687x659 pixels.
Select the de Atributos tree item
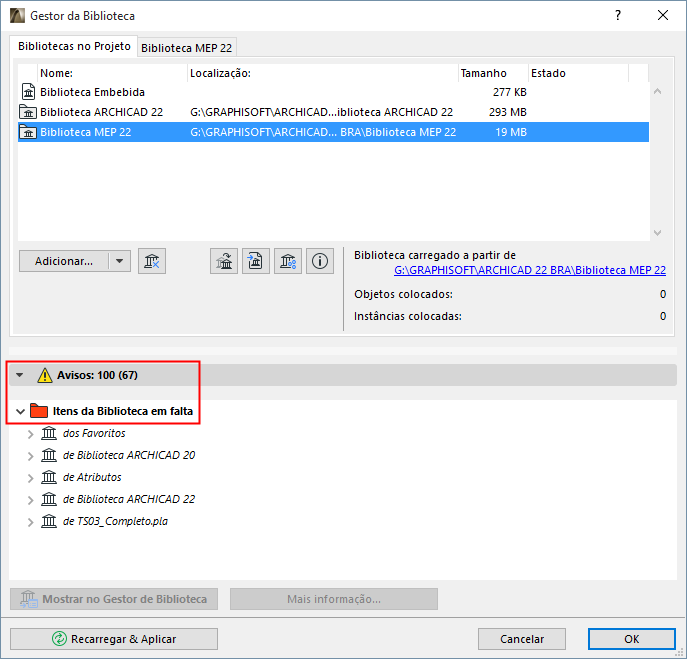[92, 477]
